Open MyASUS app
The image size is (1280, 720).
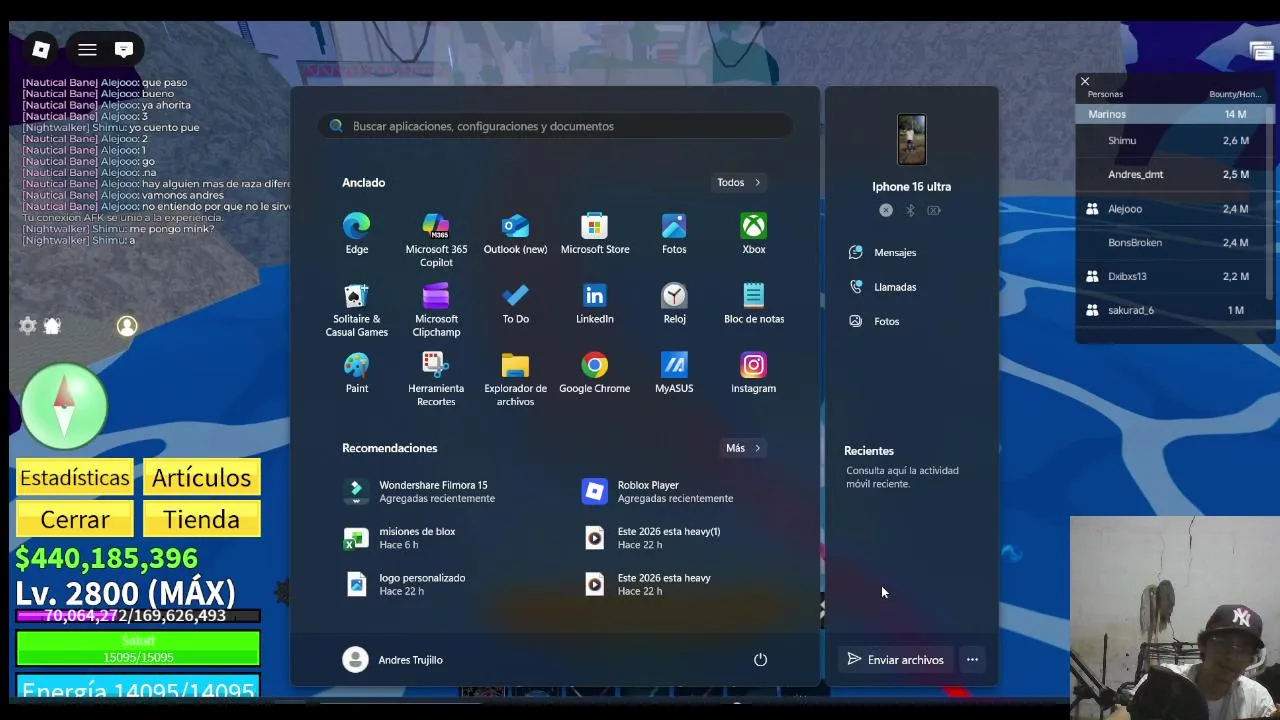coord(674,373)
